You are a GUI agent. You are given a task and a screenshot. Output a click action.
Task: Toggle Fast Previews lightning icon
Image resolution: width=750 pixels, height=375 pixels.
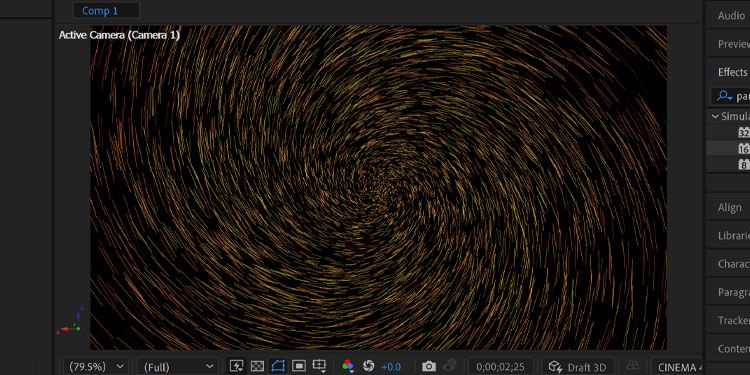click(236, 366)
